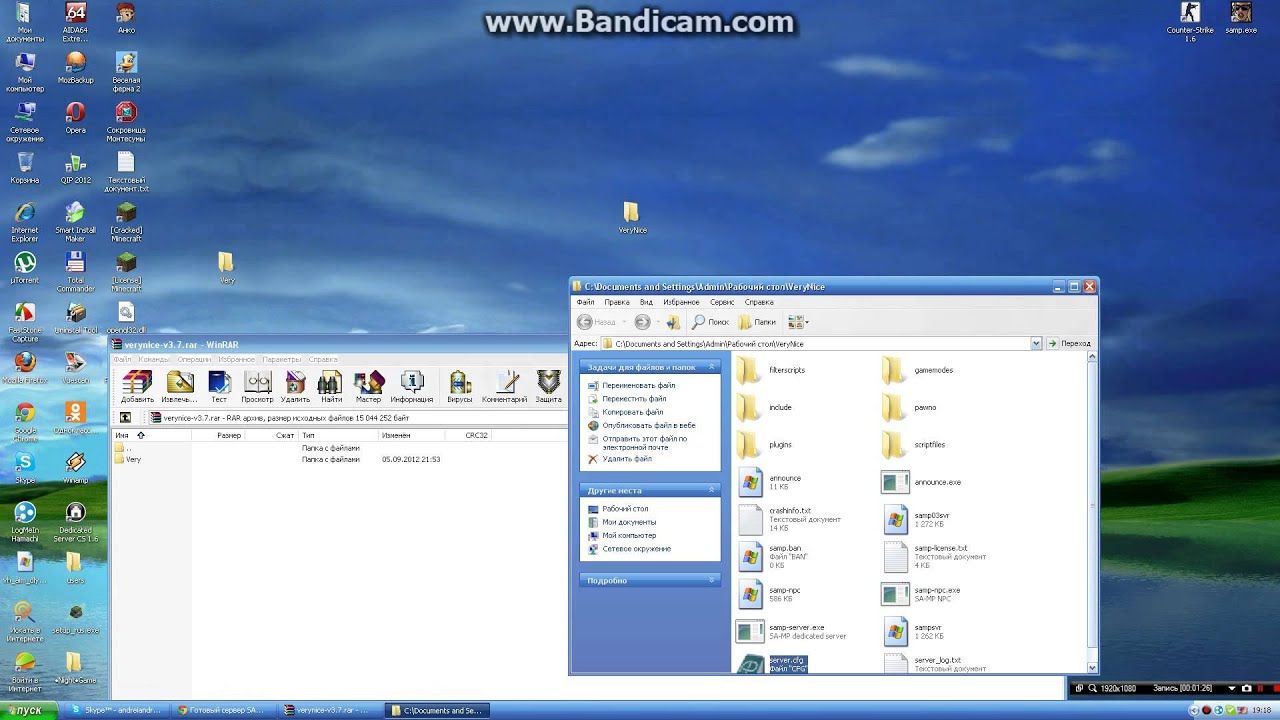Select the samp-server.exe file

click(791, 631)
